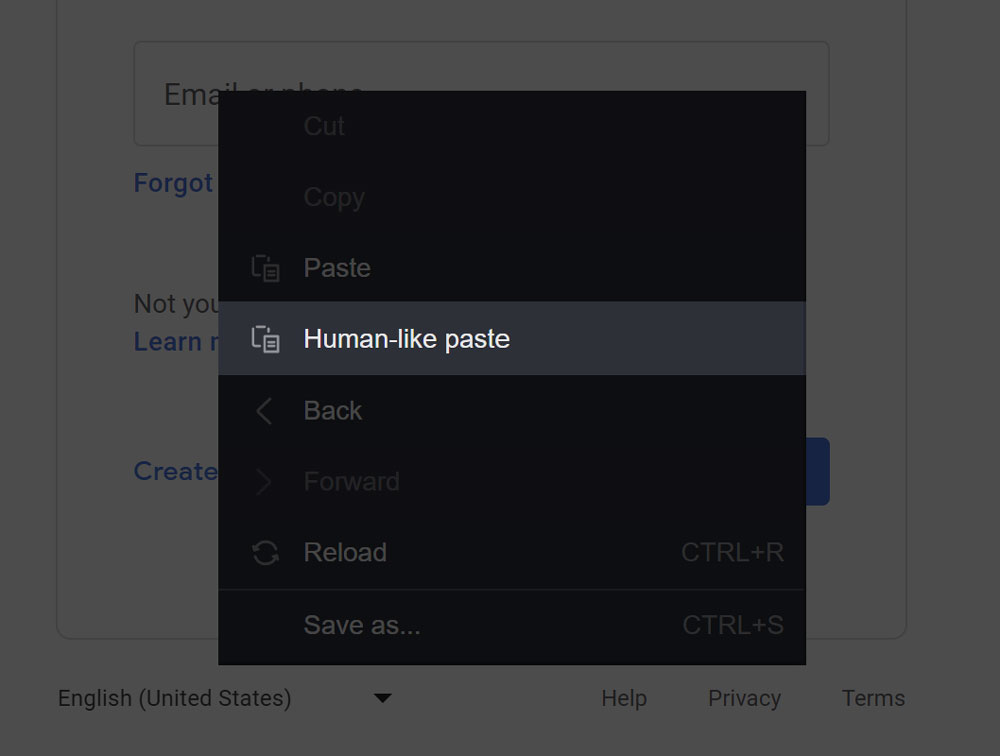The height and width of the screenshot is (756, 1000).
Task: Click the Back chevron arrow icon
Action: tap(264, 411)
